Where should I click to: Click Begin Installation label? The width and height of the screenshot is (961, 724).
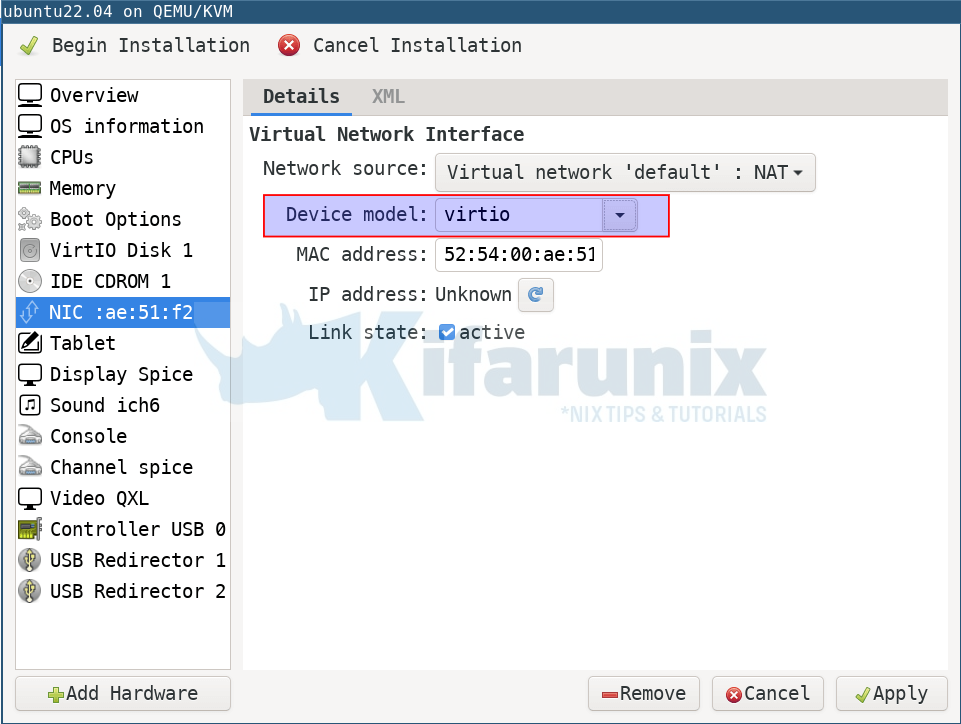tap(151, 45)
